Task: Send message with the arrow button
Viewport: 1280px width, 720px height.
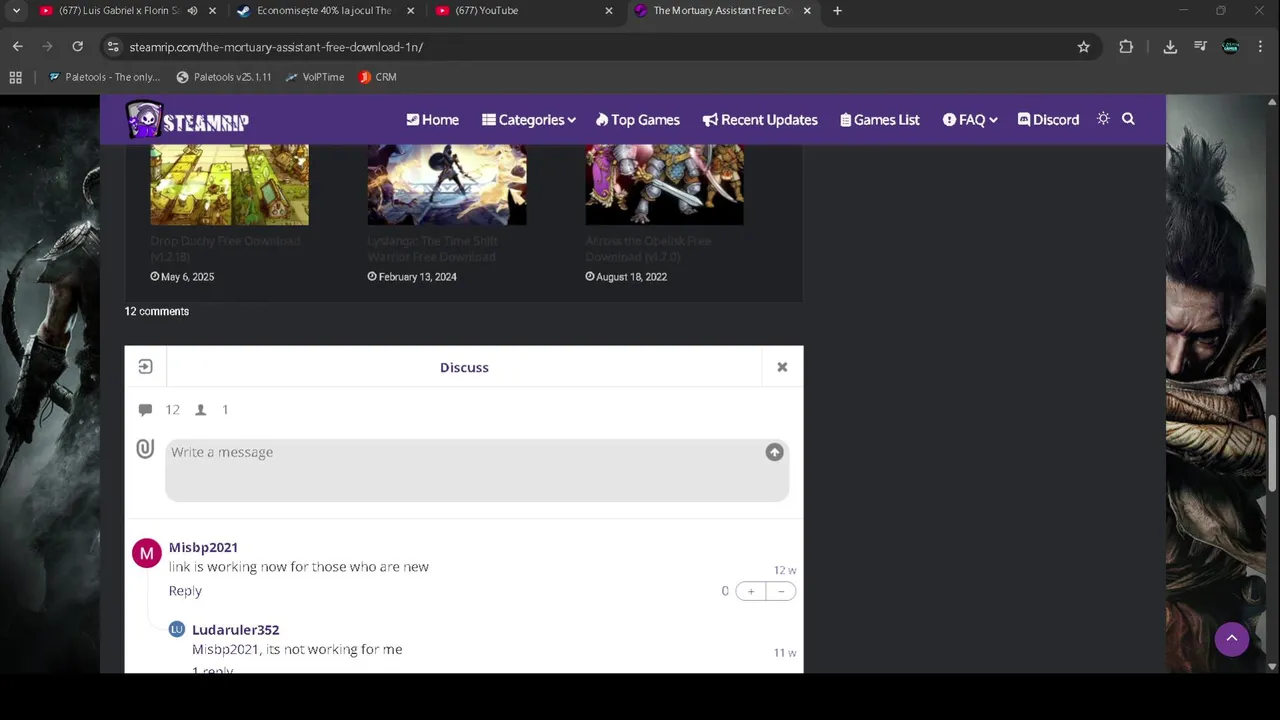Action: tap(774, 453)
